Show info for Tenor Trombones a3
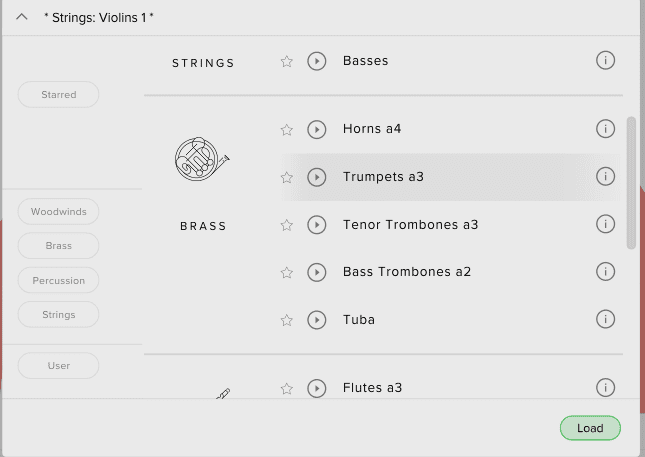Image resolution: width=645 pixels, height=457 pixels. point(605,224)
